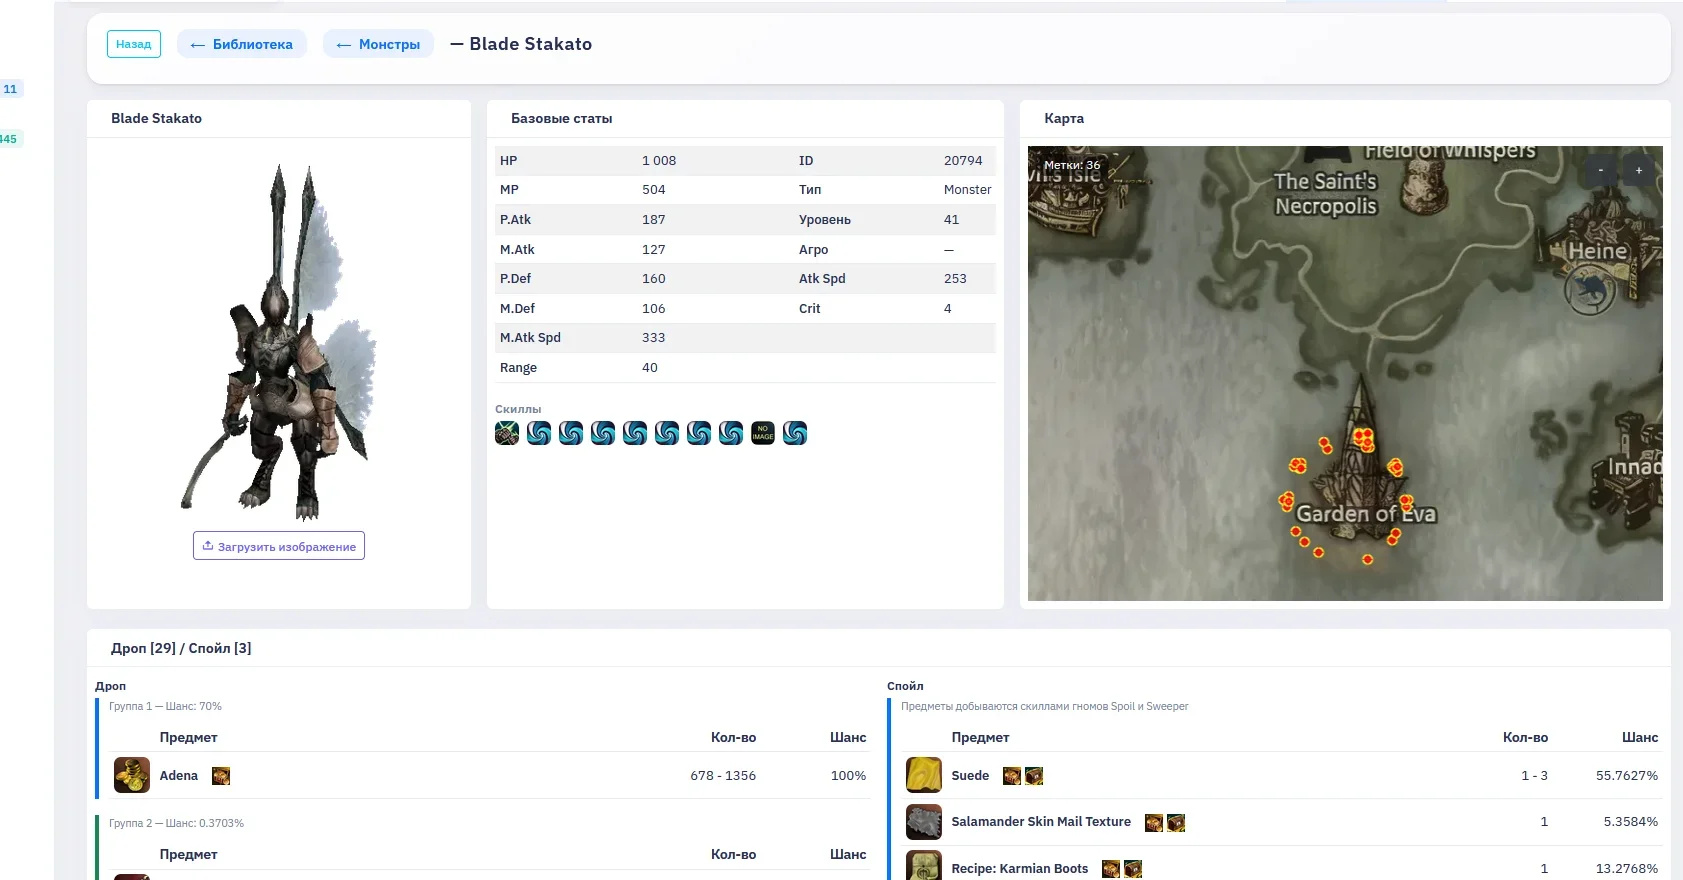Click the first chest icon beside Suede
Viewport: 1683px width, 880px height.
(1012, 776)
